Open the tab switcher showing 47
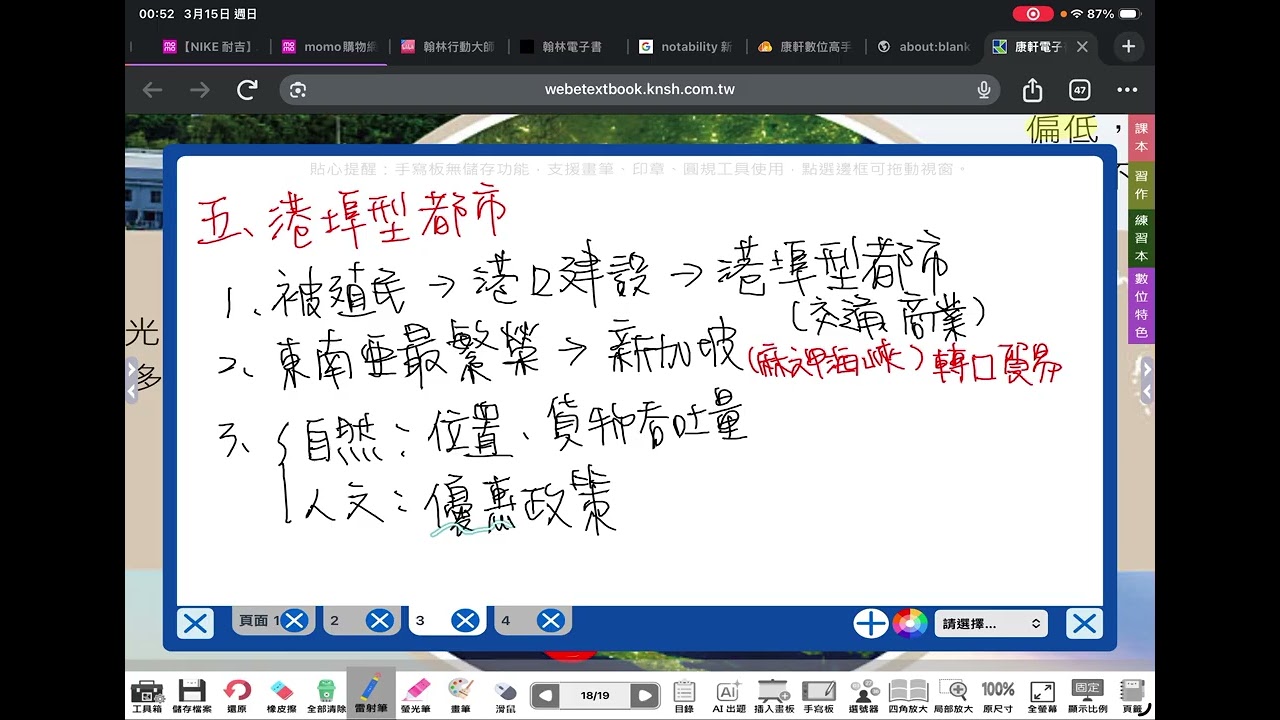The image size is (1280, 720). (1080, 90)
